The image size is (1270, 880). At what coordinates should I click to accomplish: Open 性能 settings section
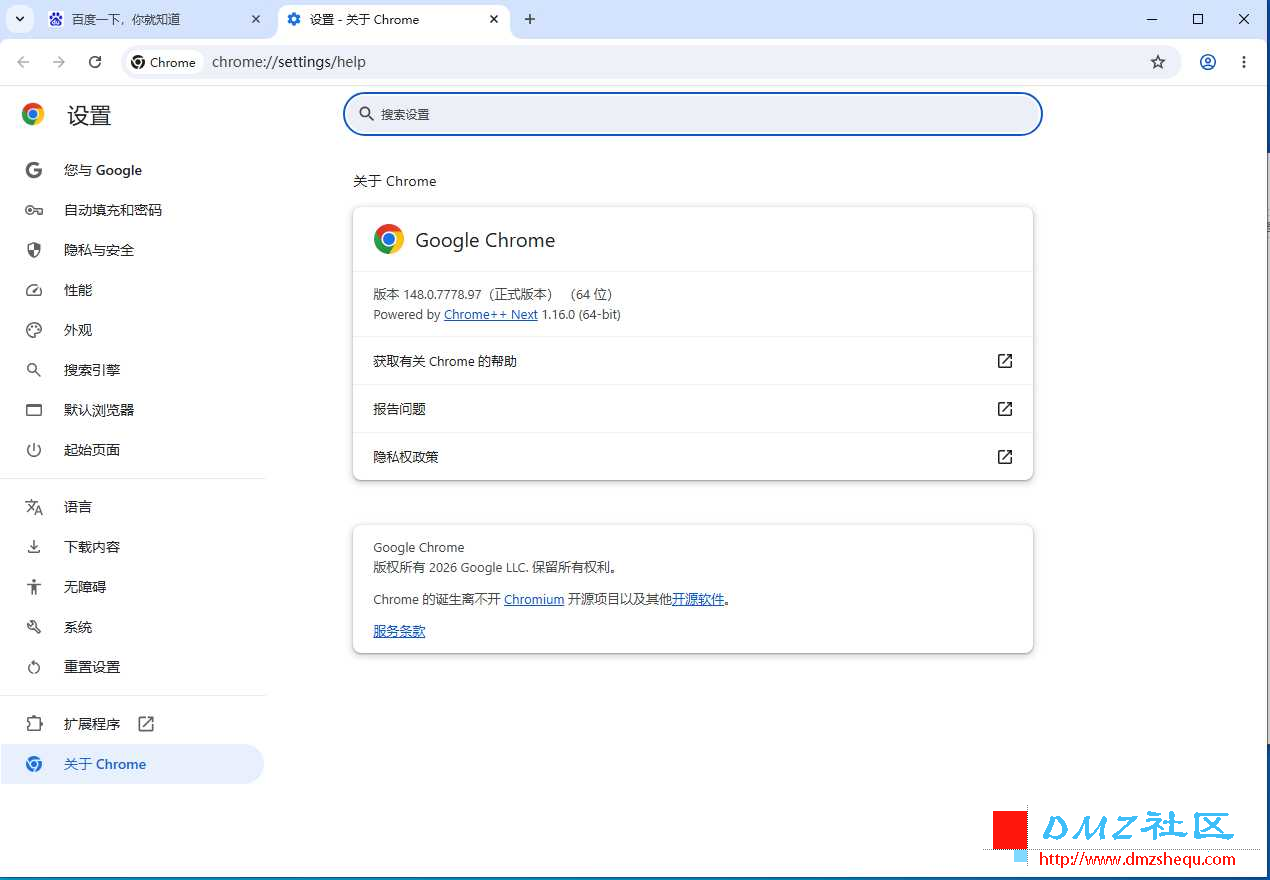(x=132, y=290)
